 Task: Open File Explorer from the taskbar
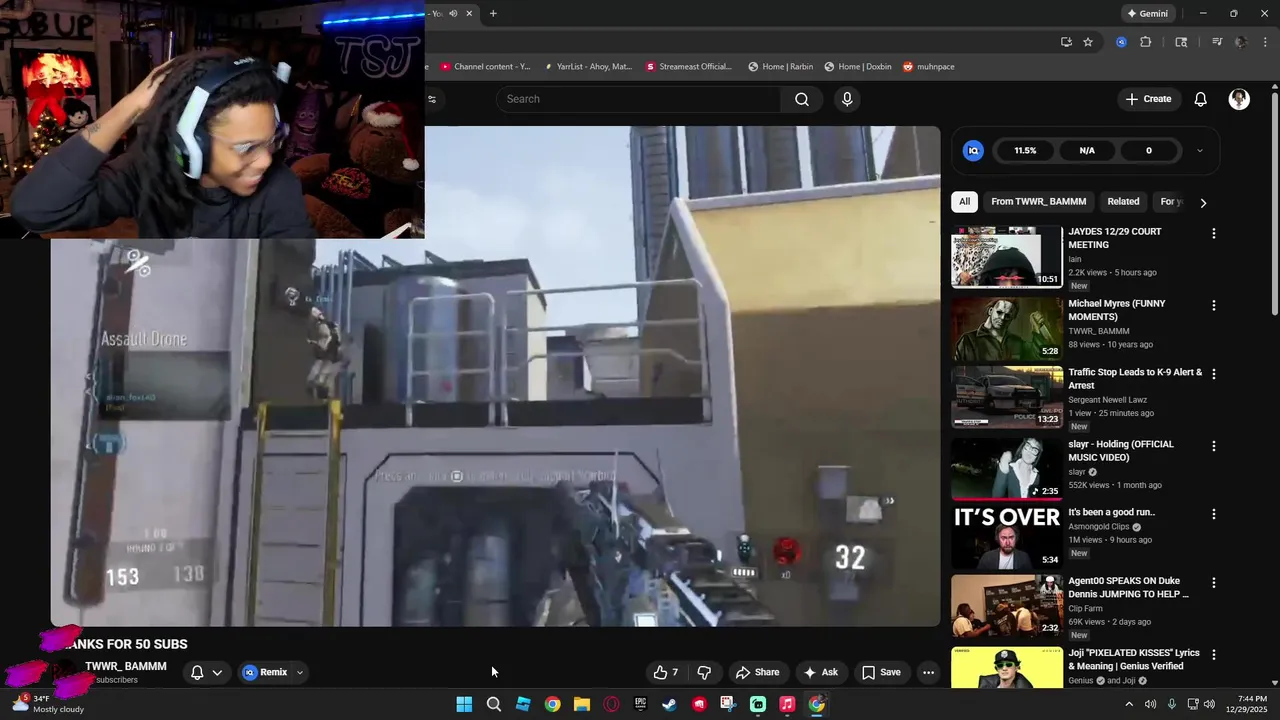click(582, 704)
